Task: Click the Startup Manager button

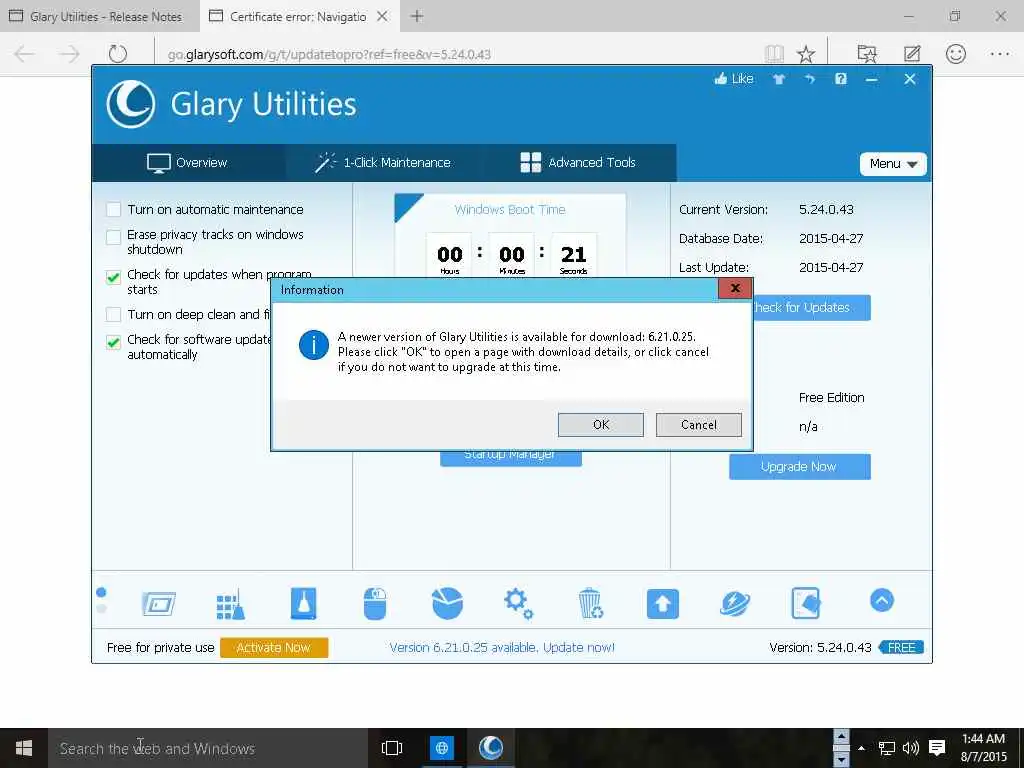Action: [x=511, y=456]
